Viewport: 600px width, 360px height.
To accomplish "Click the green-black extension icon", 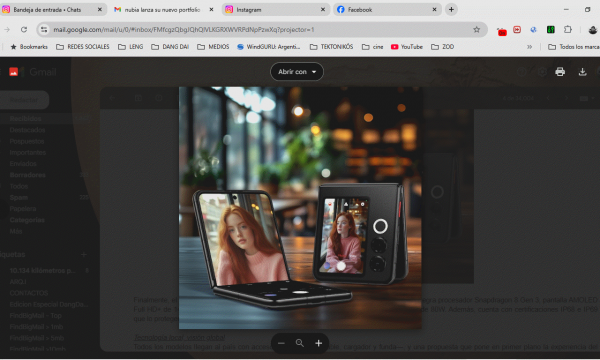I will (x=551, y=29).
